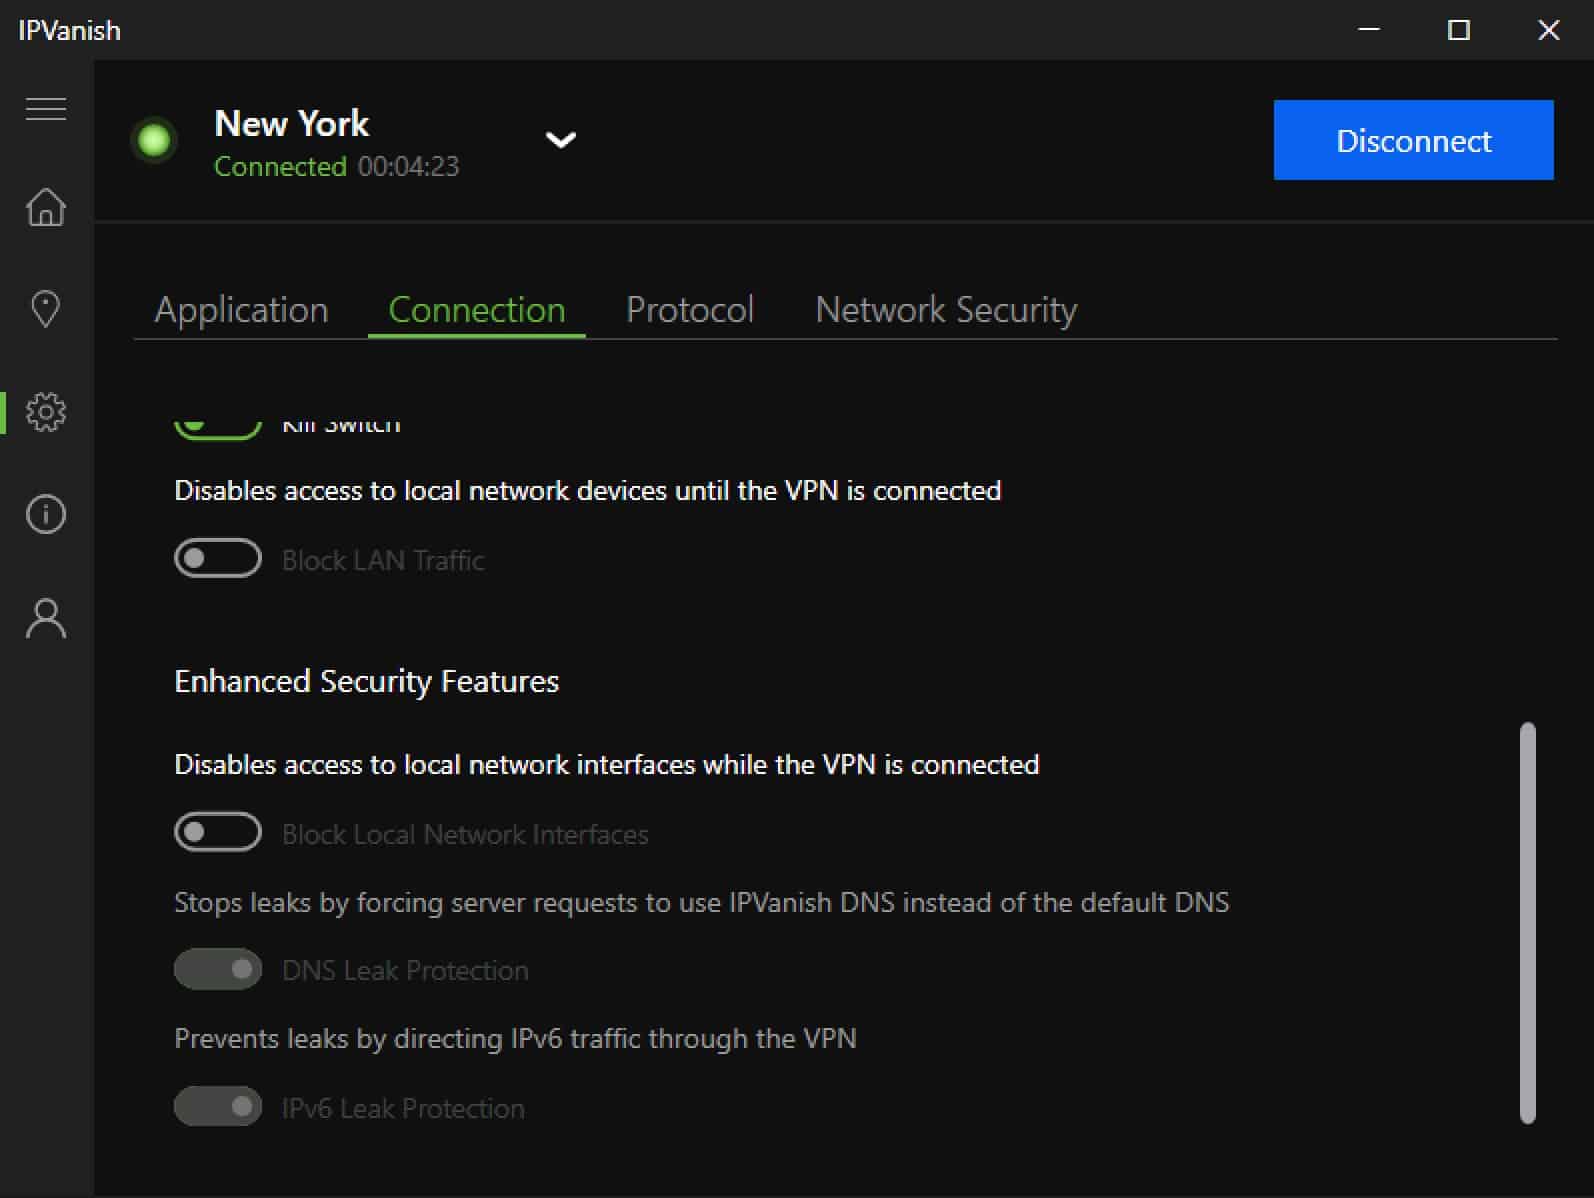
Task: Select the Connection tab
Action: (477, 310)
